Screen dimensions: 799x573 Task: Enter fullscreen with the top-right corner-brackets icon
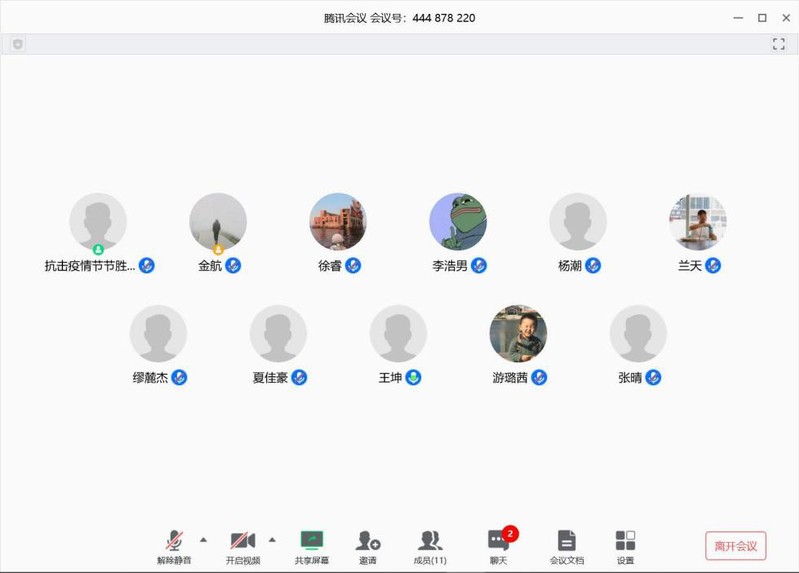pyautogui.click(x=778, y=44)
